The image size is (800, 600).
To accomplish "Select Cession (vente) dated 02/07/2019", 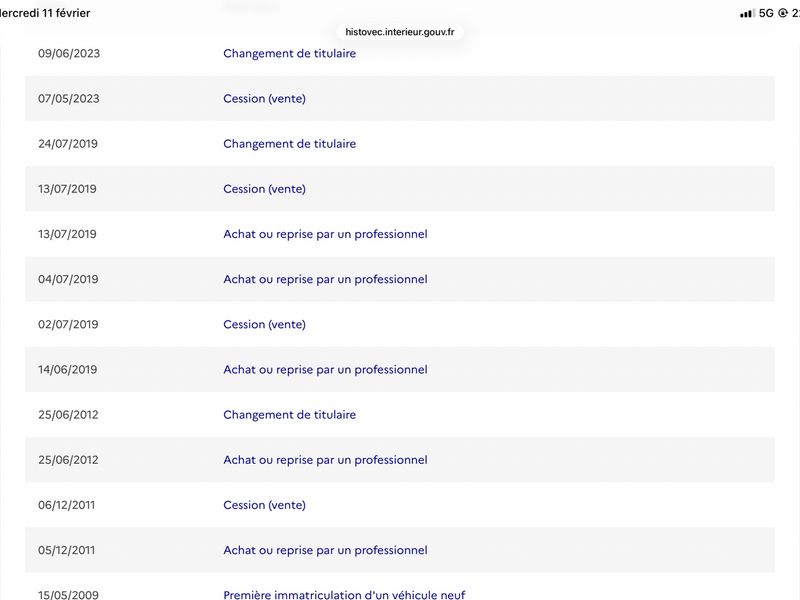I will tap(264, 324).
